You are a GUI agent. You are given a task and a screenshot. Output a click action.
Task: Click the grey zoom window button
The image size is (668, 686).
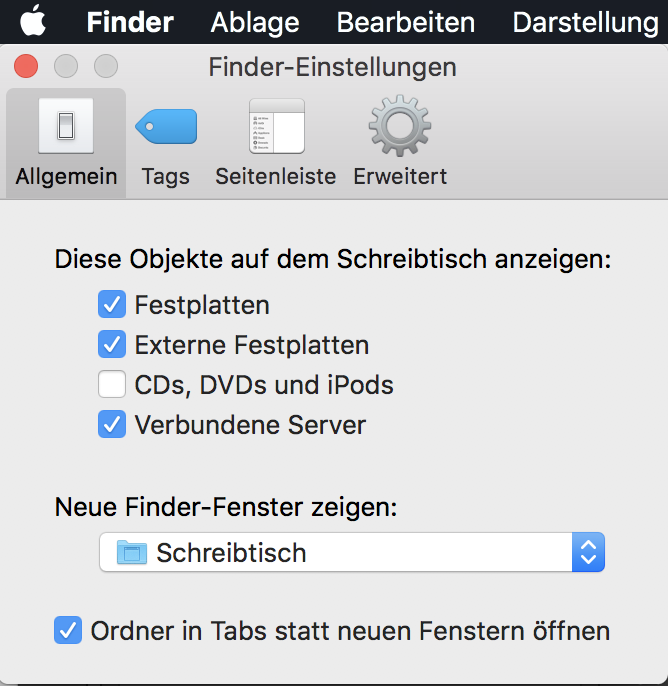click(x=106, y=66)
